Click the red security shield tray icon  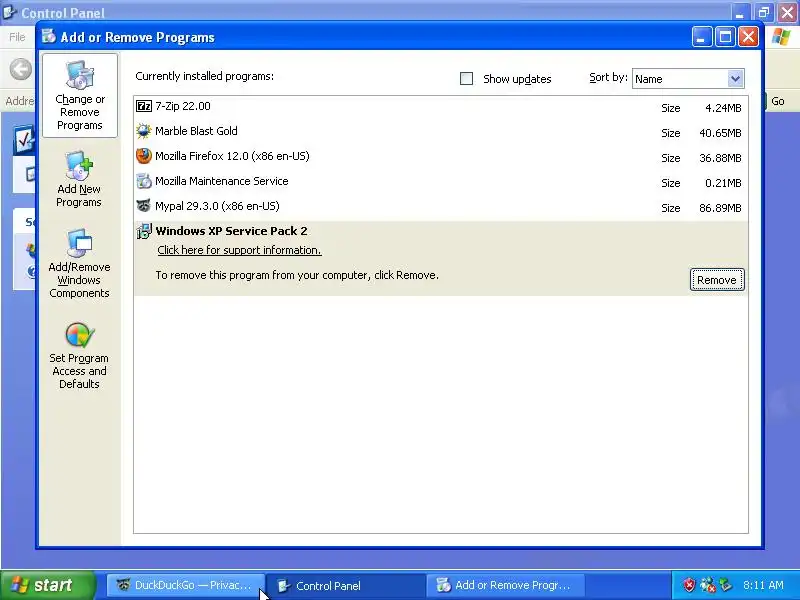pyautogui.click(x=689, y=585)
